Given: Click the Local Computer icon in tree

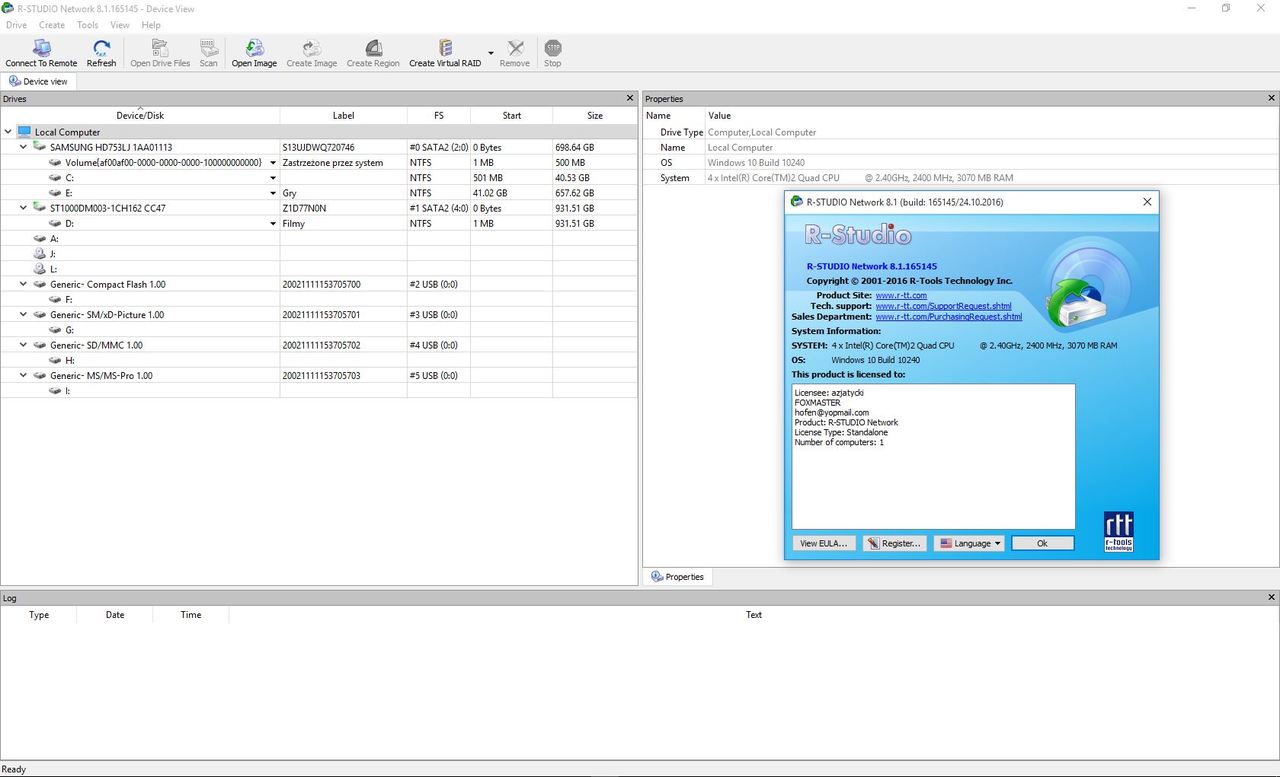Looking at the screenshot, I should 24,131.
